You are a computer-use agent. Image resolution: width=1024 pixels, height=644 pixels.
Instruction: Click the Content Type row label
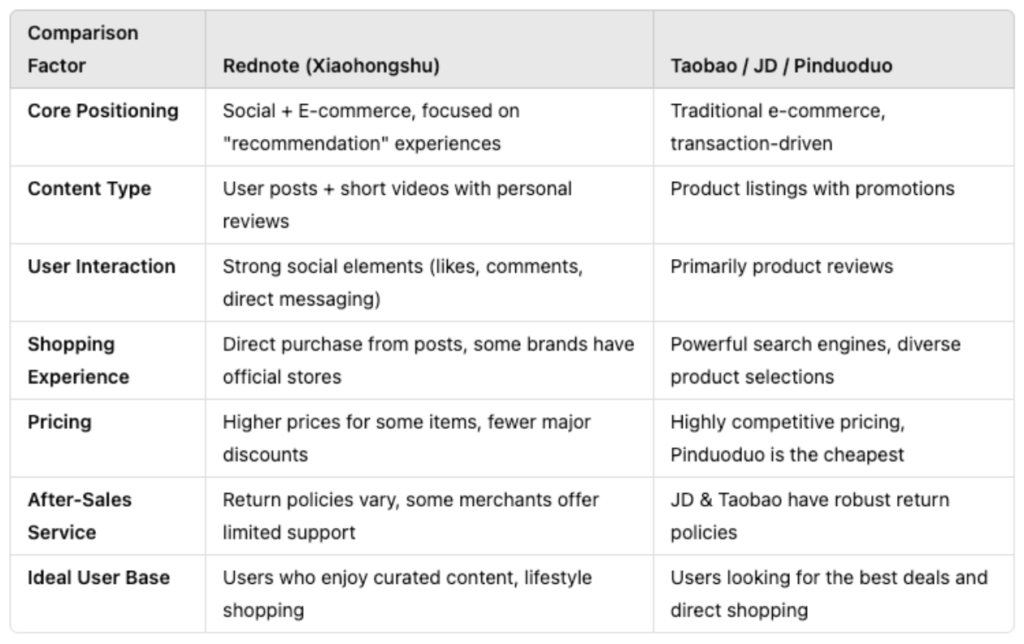point(89,189)
